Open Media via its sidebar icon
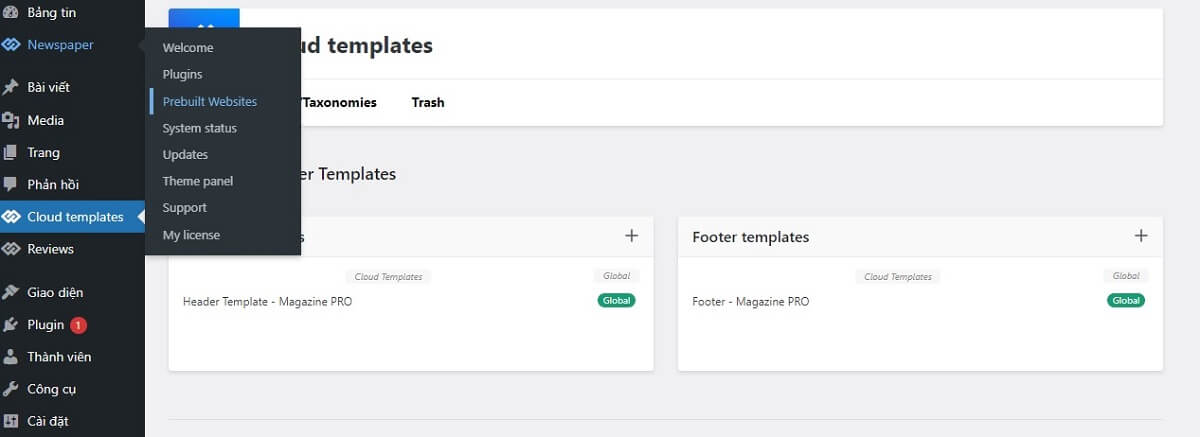 (x=11, y=120)
